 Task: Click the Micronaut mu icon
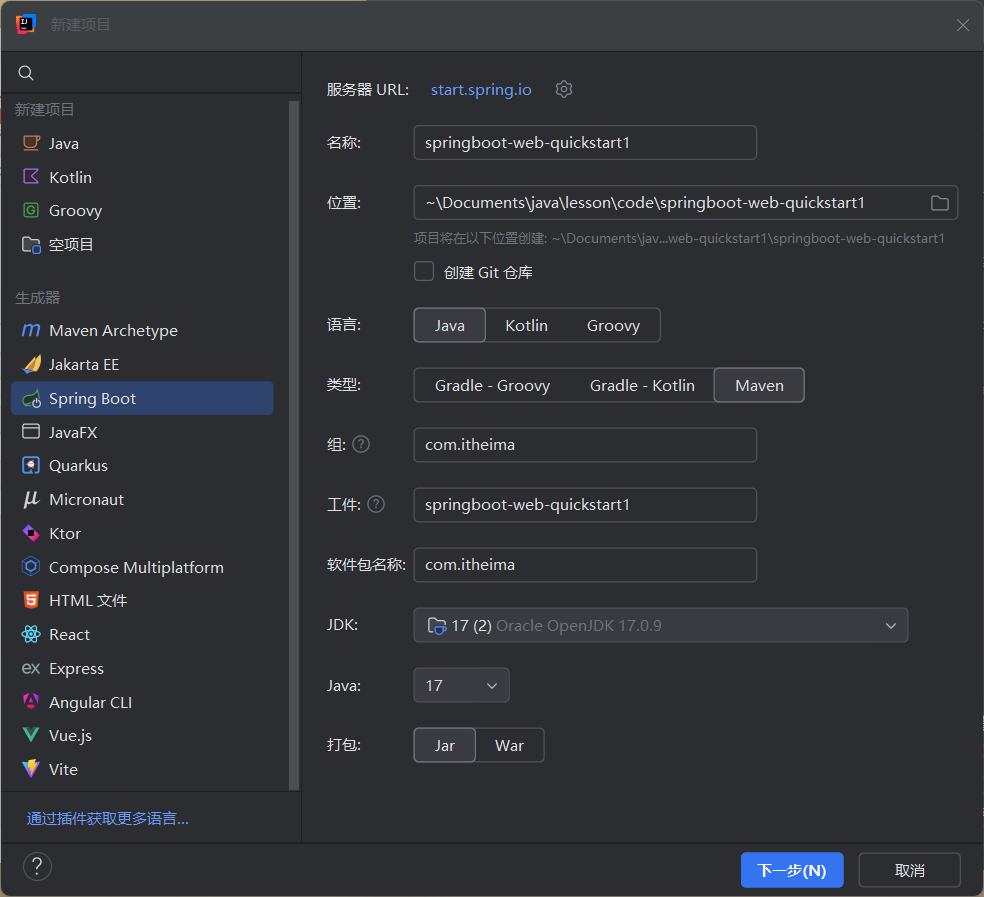[x=31, y=499]
